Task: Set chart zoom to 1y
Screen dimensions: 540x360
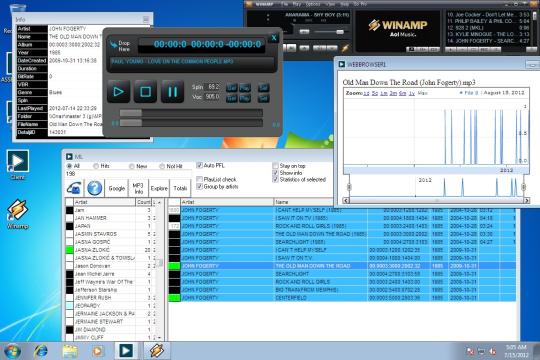Action: (412, 93)
